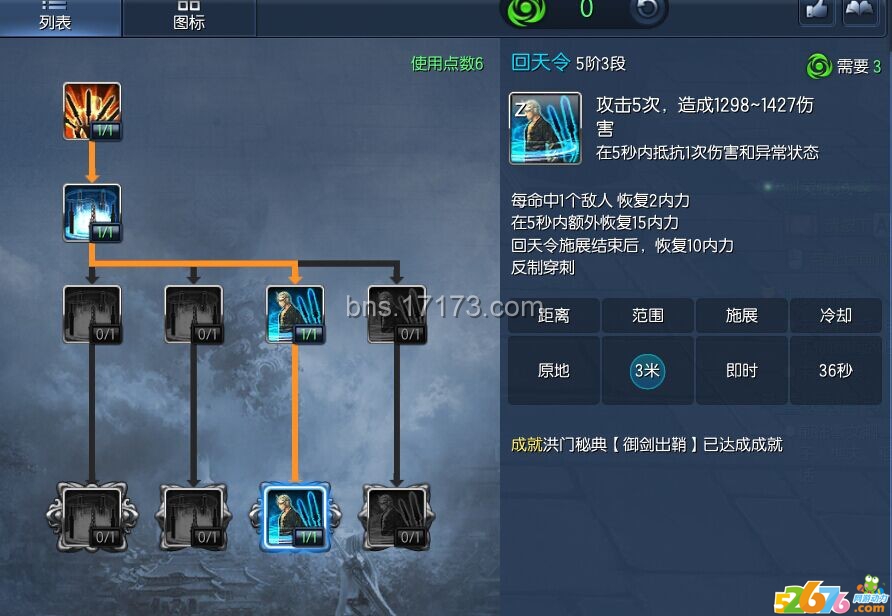
Task: Select the blue shield second-tier skill node
Action: tap(92, 213)
